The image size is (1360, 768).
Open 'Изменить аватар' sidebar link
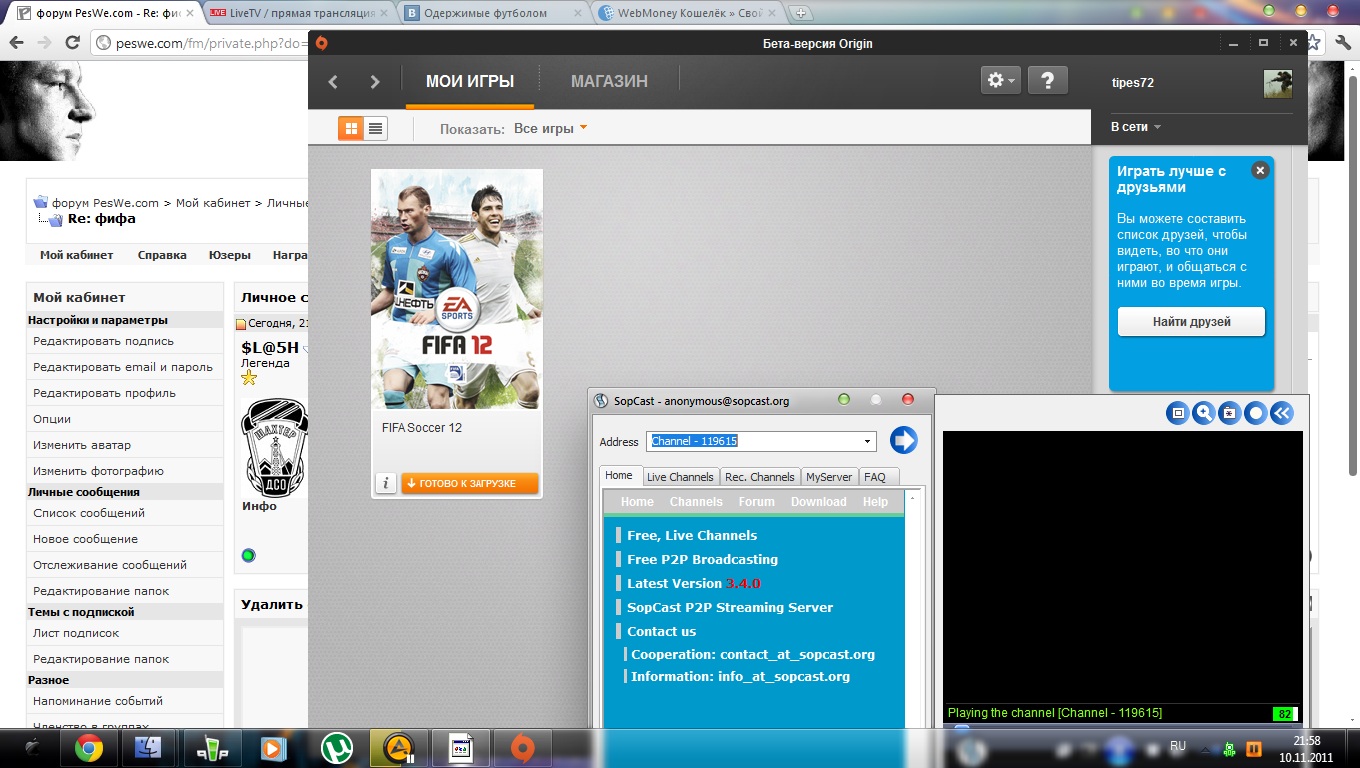[x=82, y=445]
